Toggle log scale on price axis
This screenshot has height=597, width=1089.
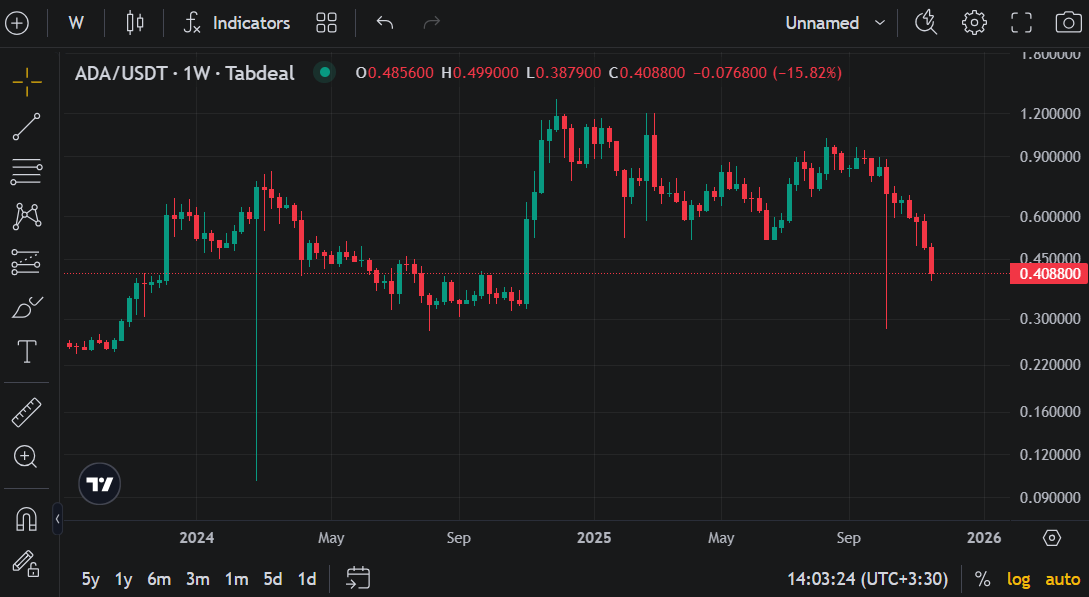click(x=1018, y=579)
